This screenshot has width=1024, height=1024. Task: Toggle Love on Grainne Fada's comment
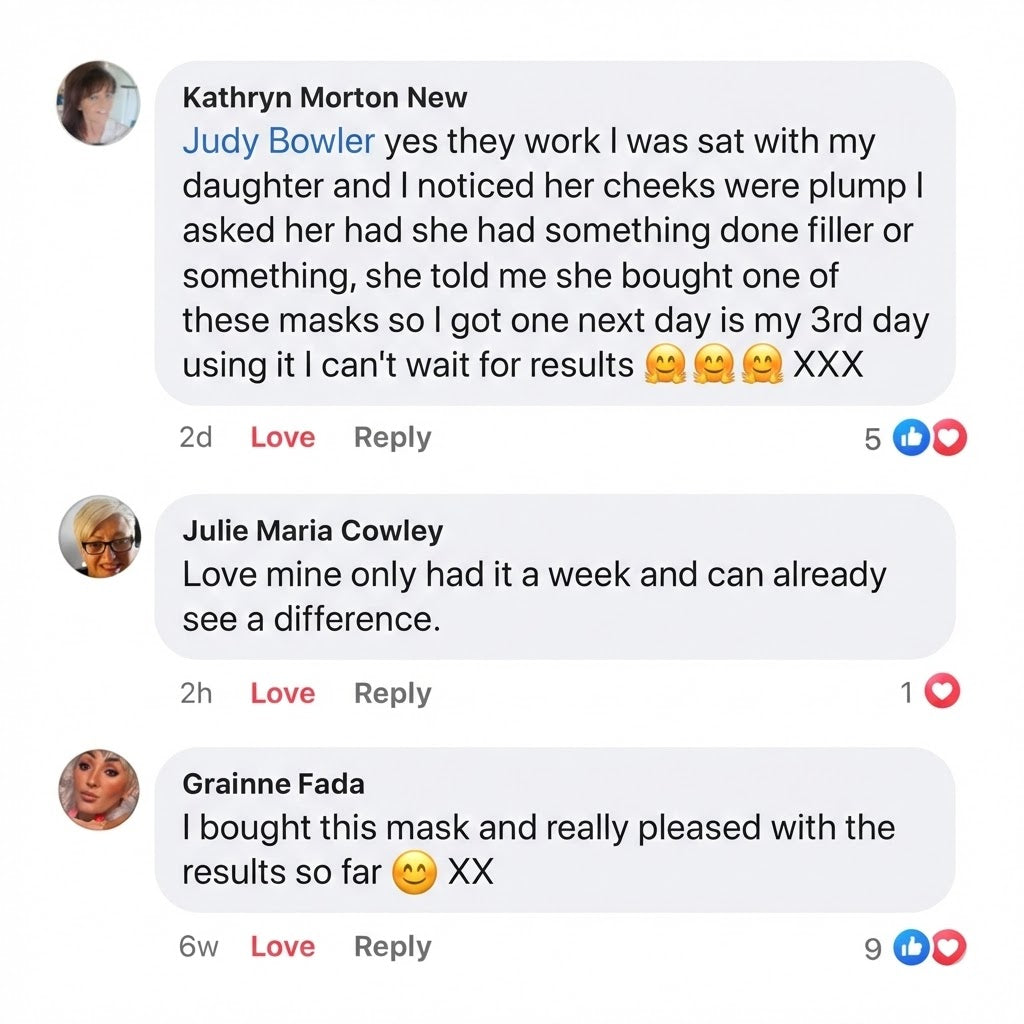282,947
